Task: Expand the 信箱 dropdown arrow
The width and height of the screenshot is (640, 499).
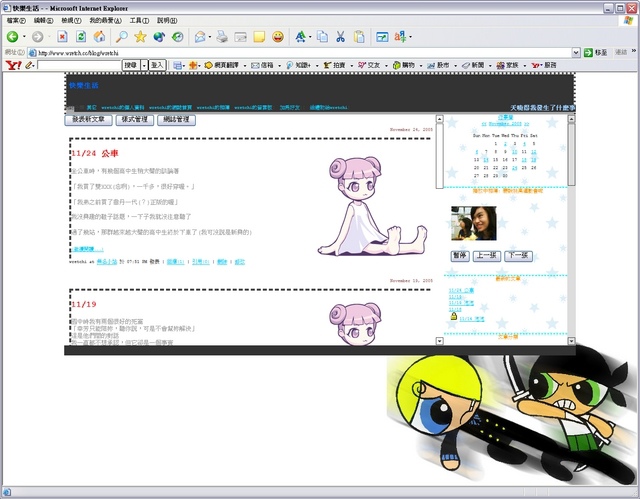Action: pyautogui.click(x=279, y=65)
